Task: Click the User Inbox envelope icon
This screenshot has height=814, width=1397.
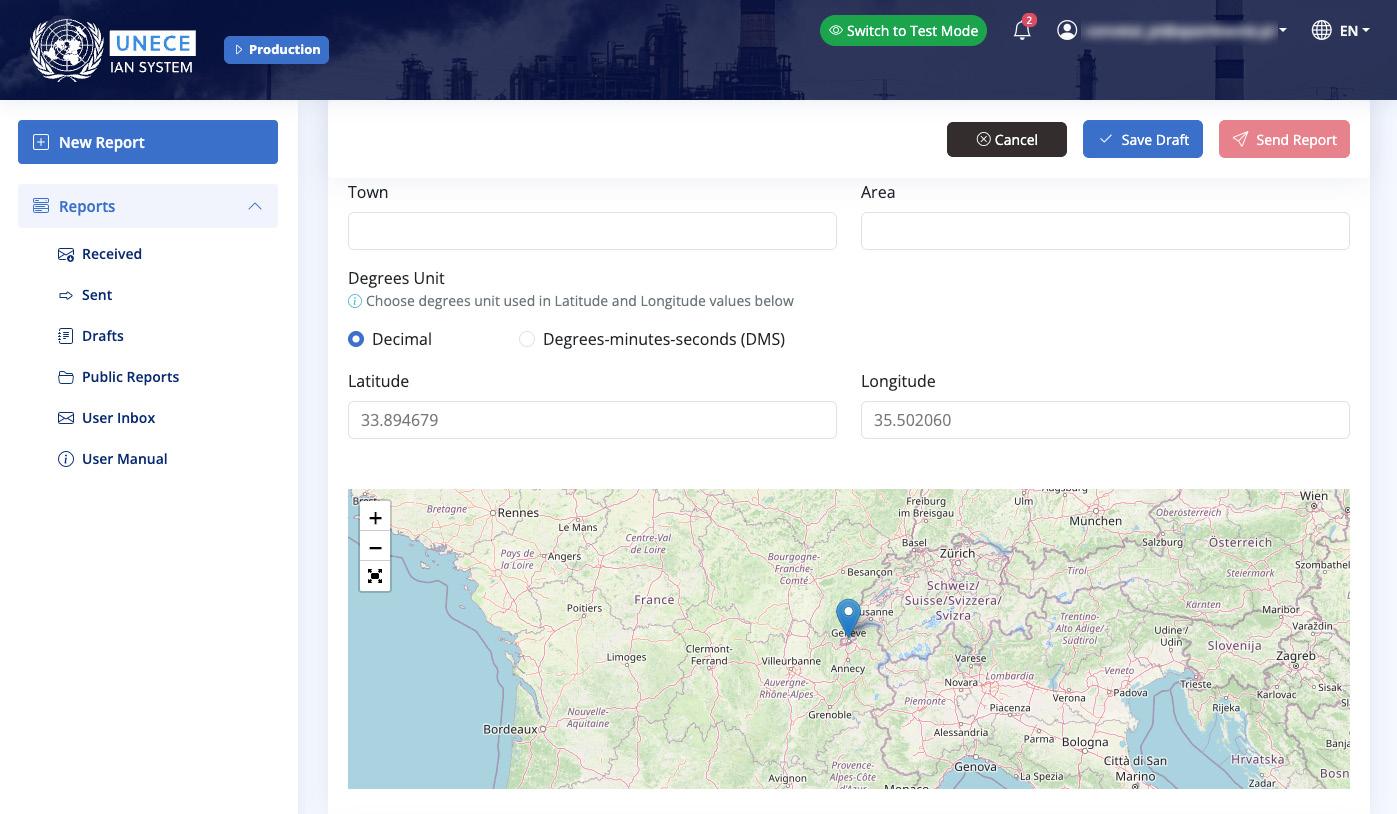Action: pyautogui.click(x=66, y=418)
